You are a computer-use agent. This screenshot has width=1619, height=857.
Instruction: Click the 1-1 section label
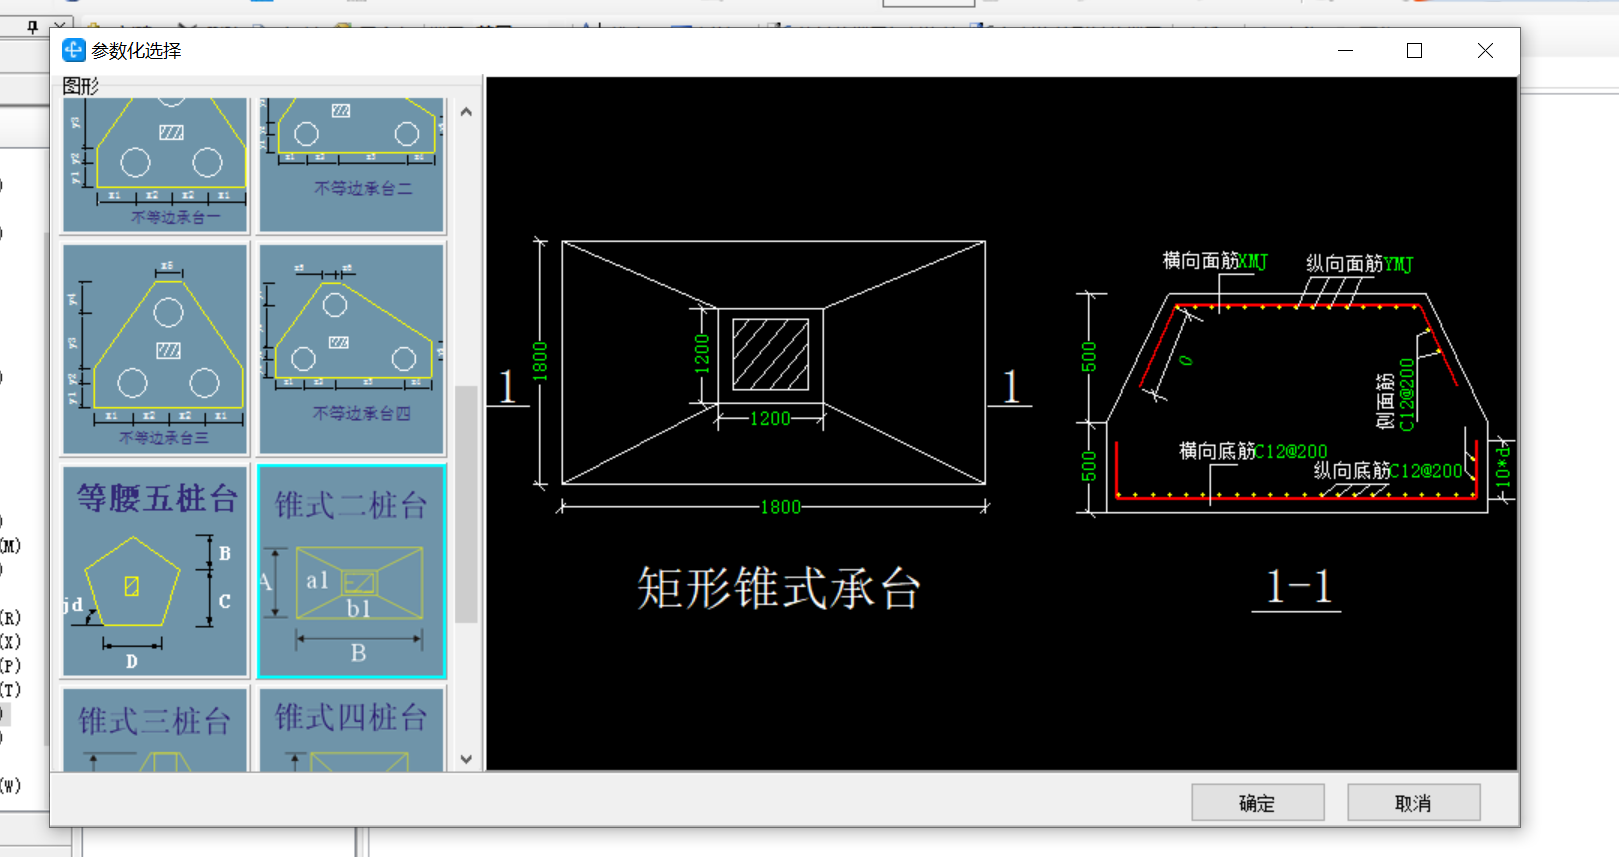[x=1298, y=587]
